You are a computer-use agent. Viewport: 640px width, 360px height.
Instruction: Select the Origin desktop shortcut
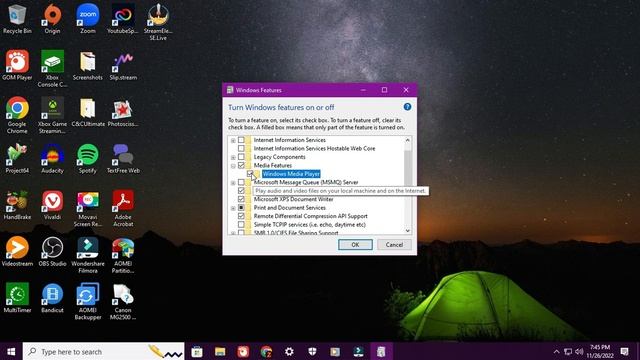click(52, 19)
